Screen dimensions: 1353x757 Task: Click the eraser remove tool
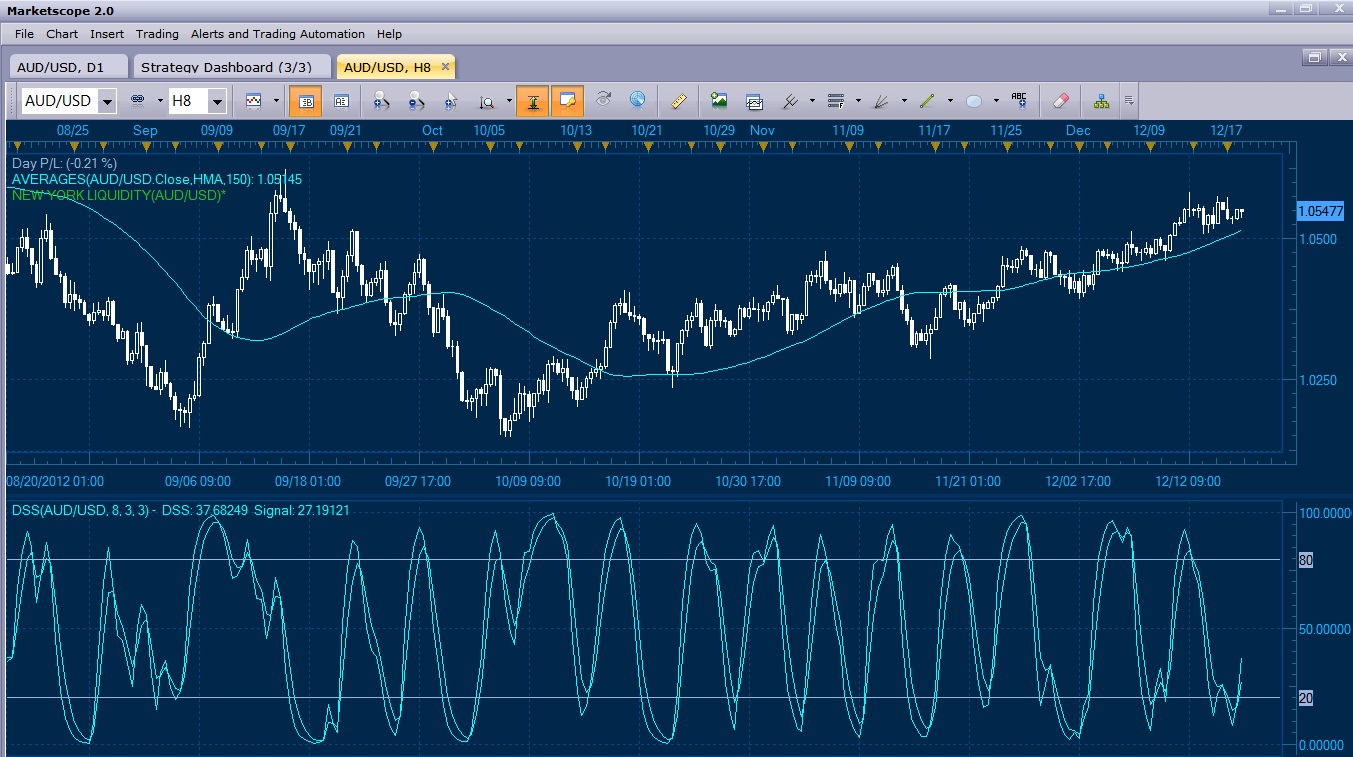pos(1062,101)
